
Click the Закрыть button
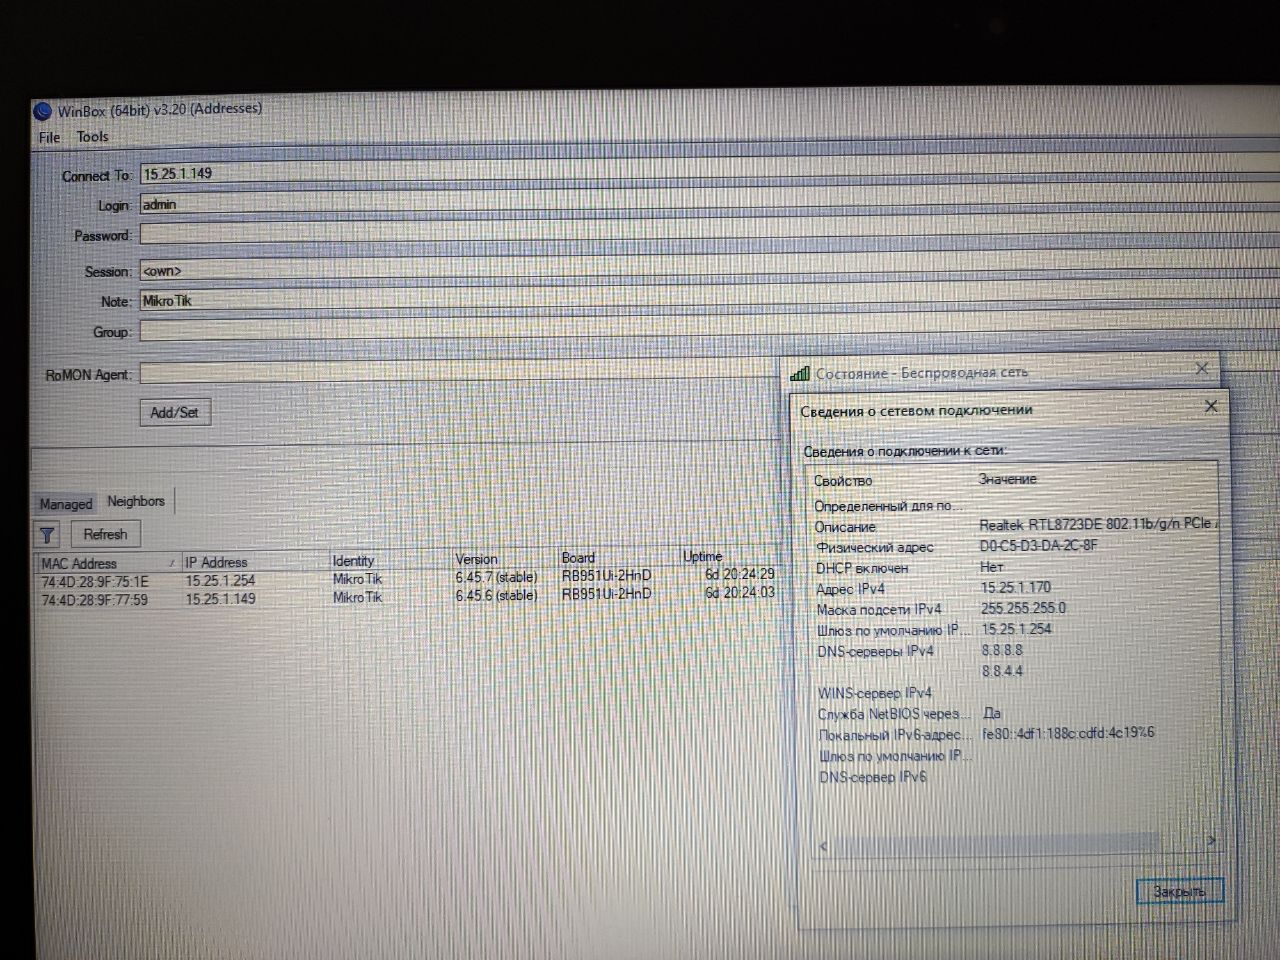[x=1180, y=890]
